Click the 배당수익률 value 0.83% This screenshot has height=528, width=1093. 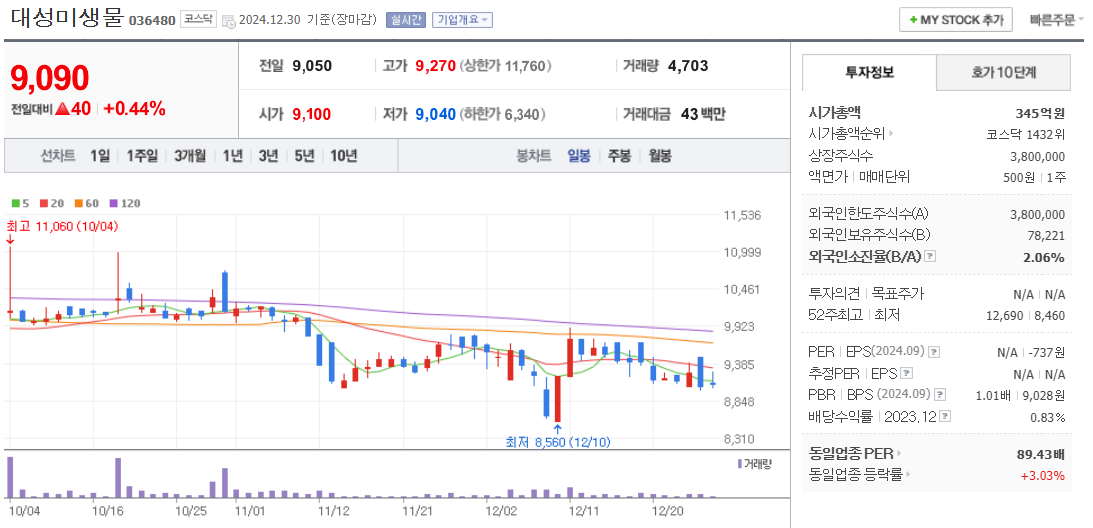(x=1050, y=418)
